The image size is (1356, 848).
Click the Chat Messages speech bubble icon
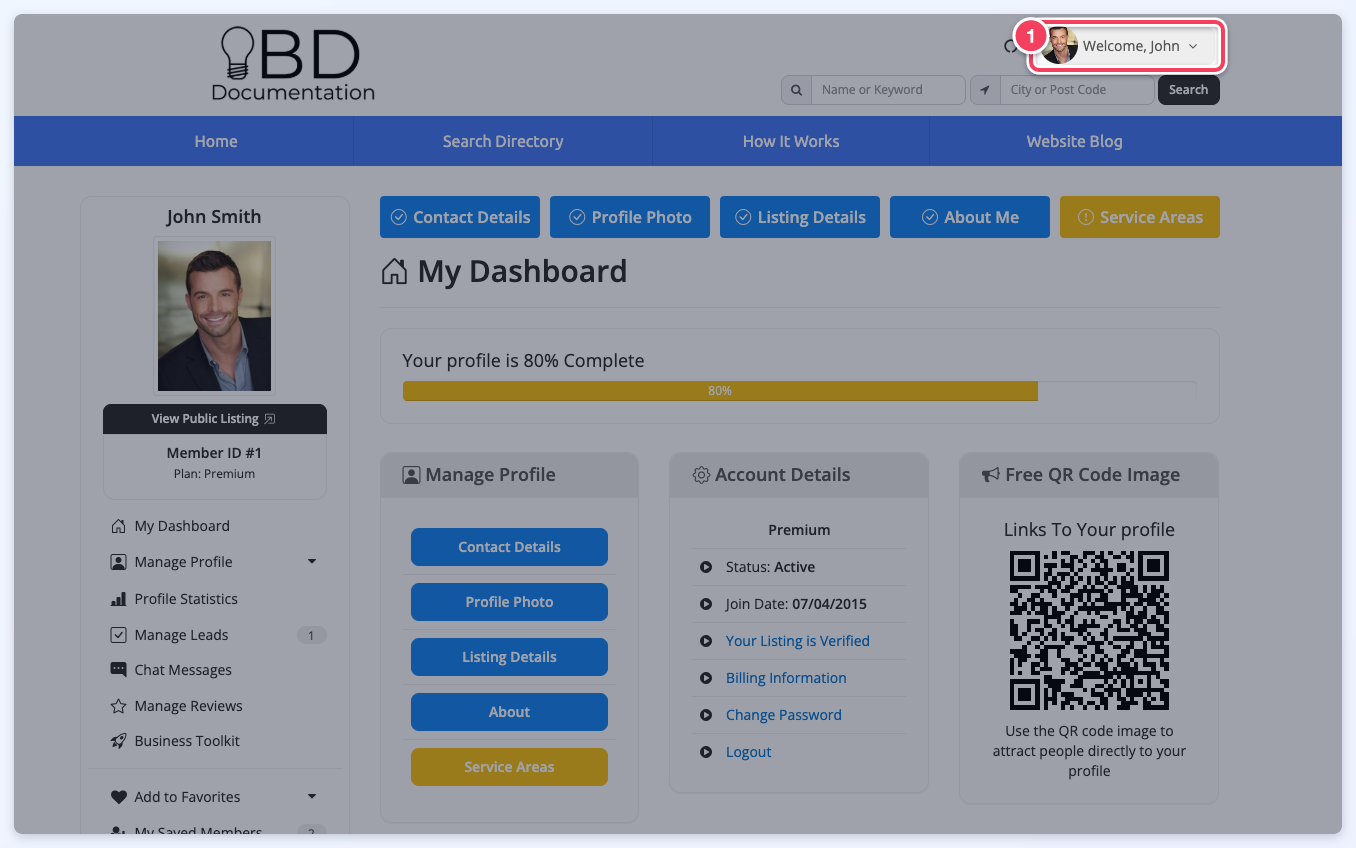118,670
